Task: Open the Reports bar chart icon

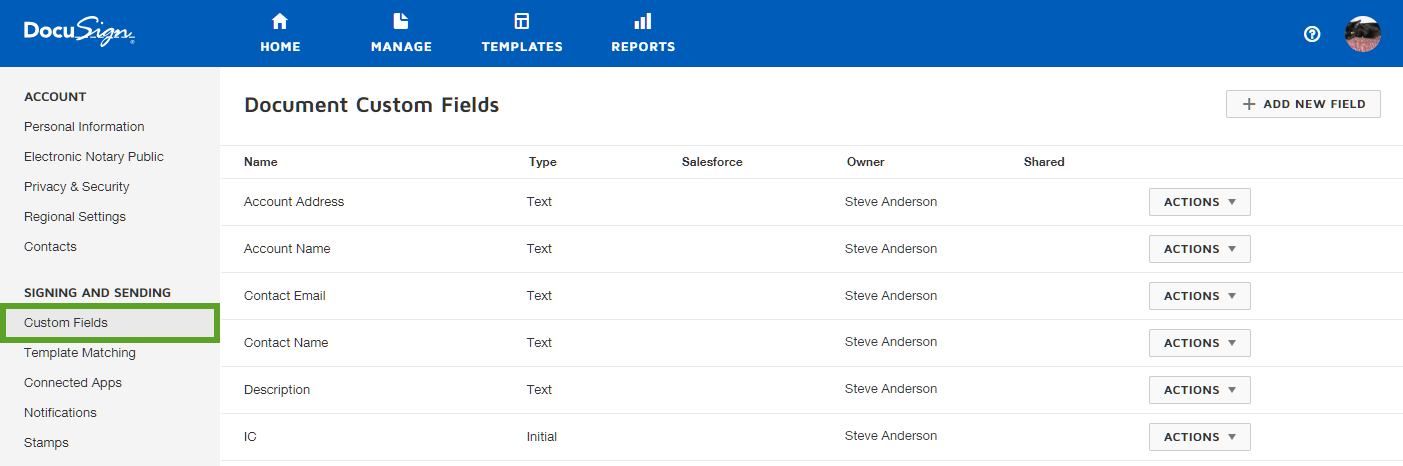Action: (x=643, y=21)
